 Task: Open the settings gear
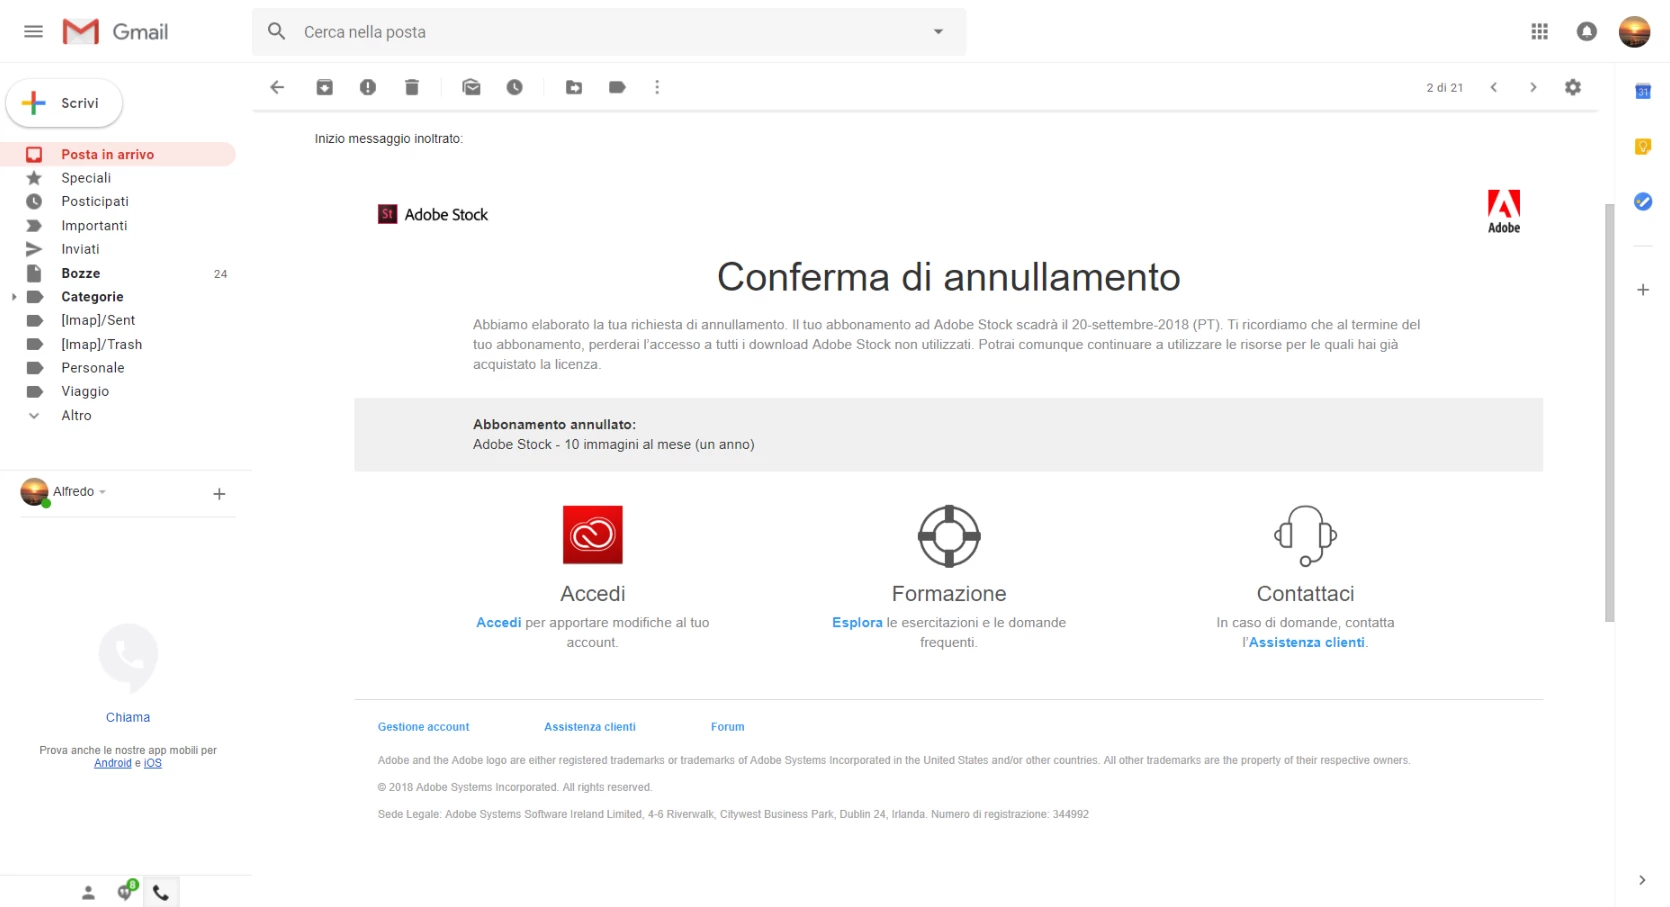[1573, 87]
